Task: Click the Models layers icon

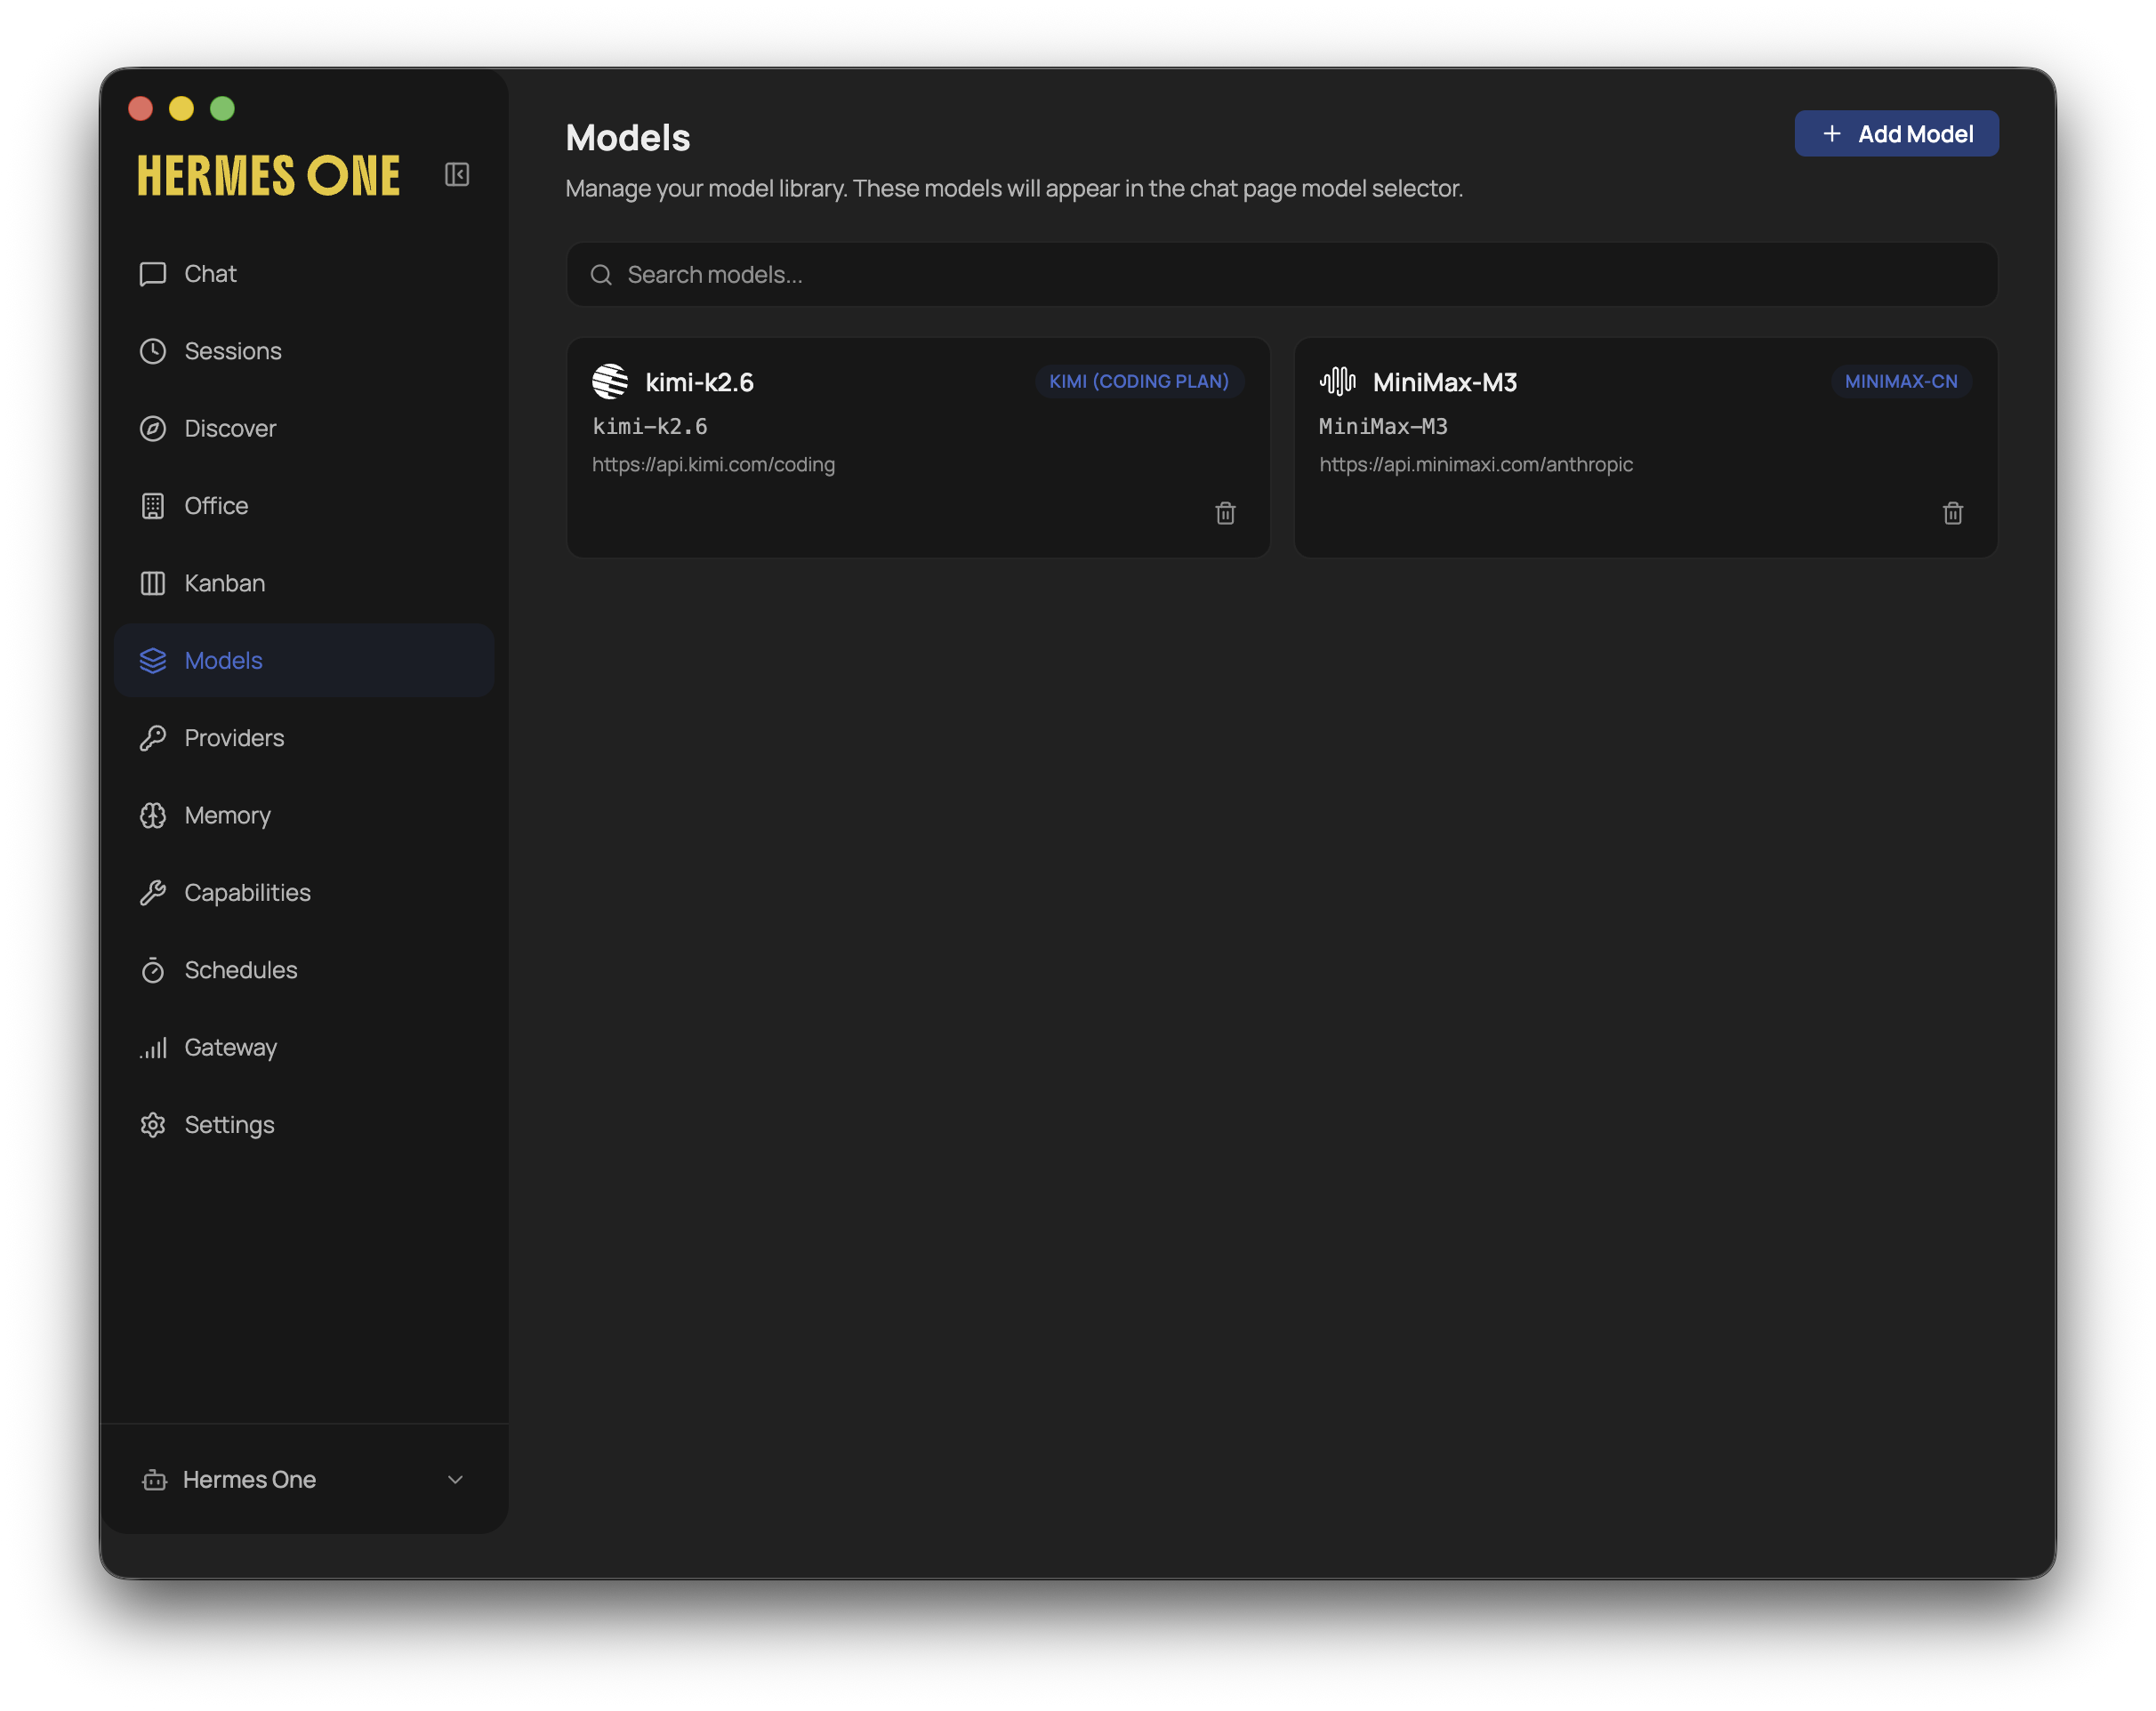Action: tap(153, 661)
